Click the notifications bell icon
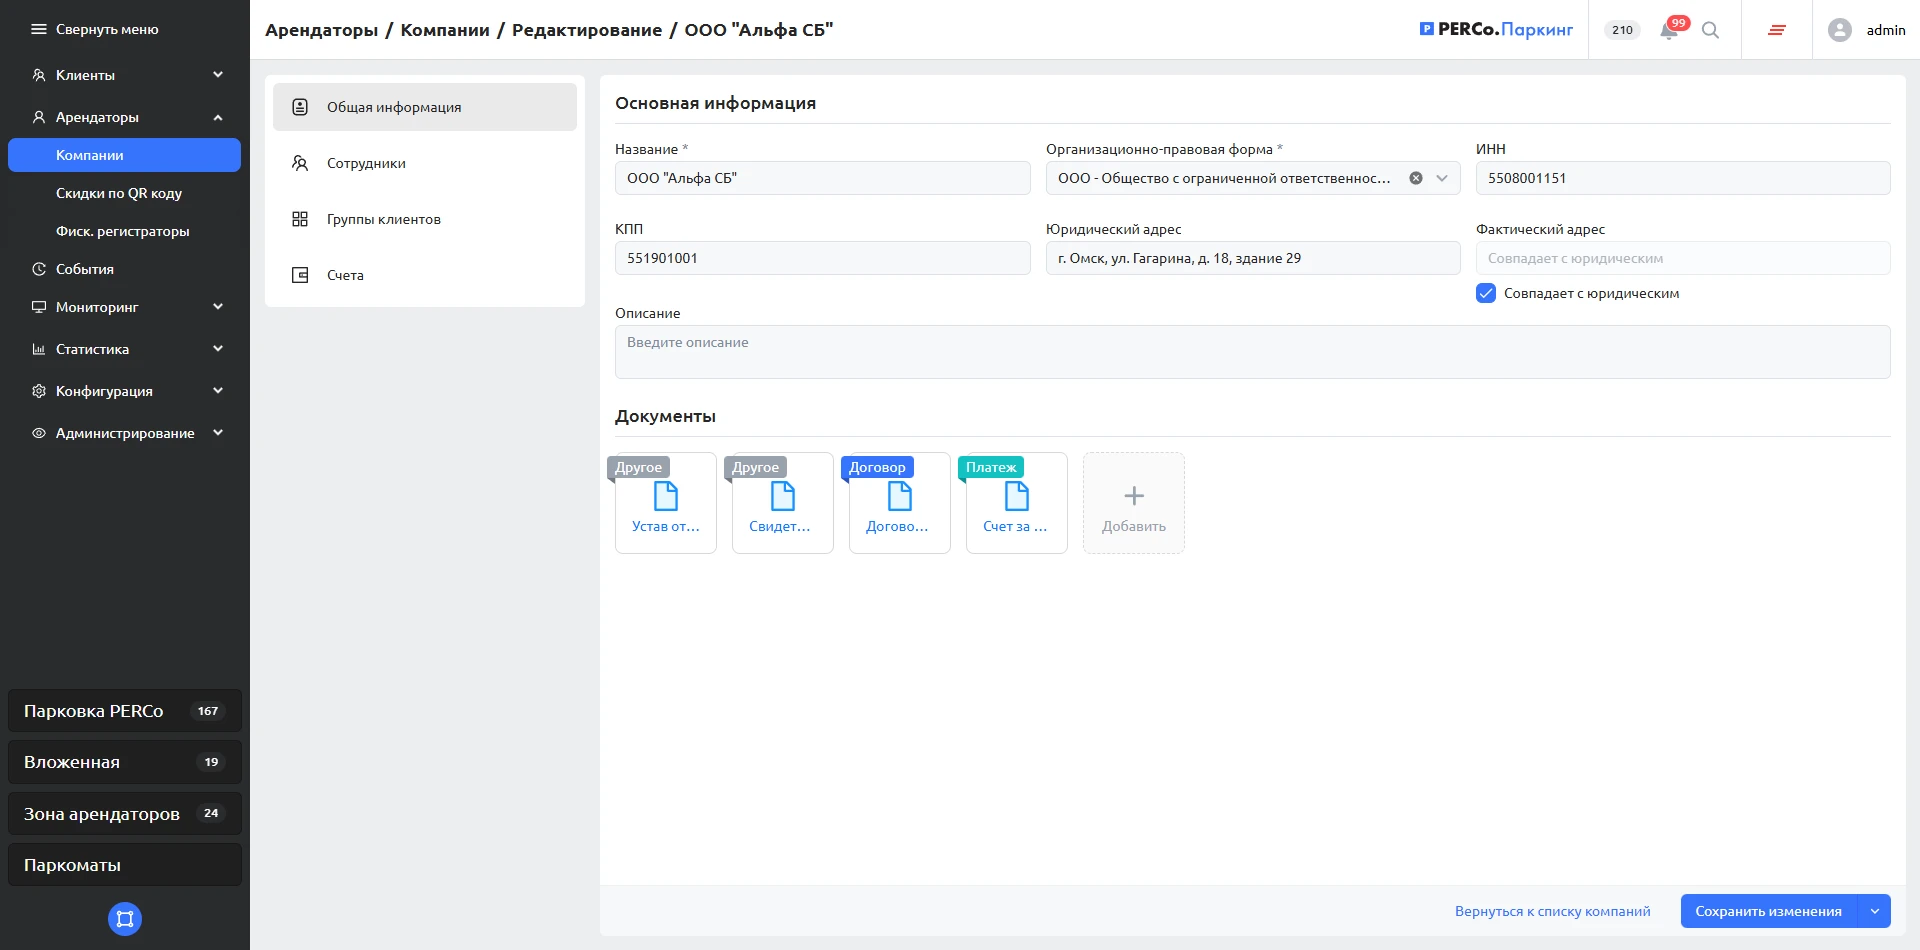Image resolution: width=1920 pixels, height=950 pixels. (x=1669, y=31)
